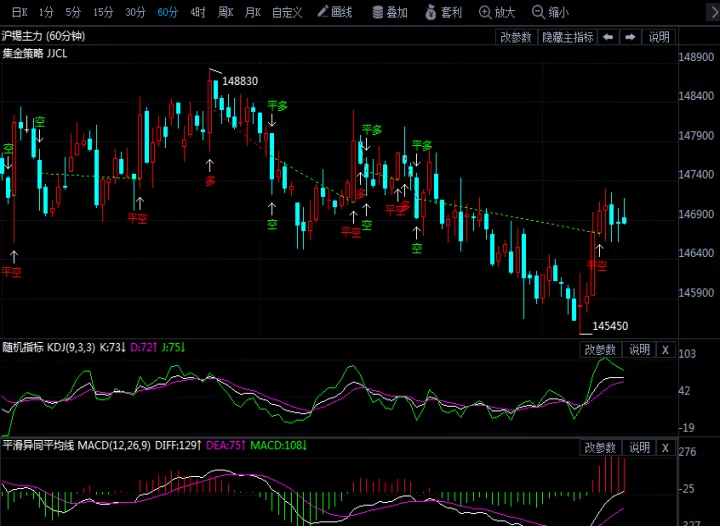
Task: Click the 145450 low price label
Action: click(x=610, y=326)
